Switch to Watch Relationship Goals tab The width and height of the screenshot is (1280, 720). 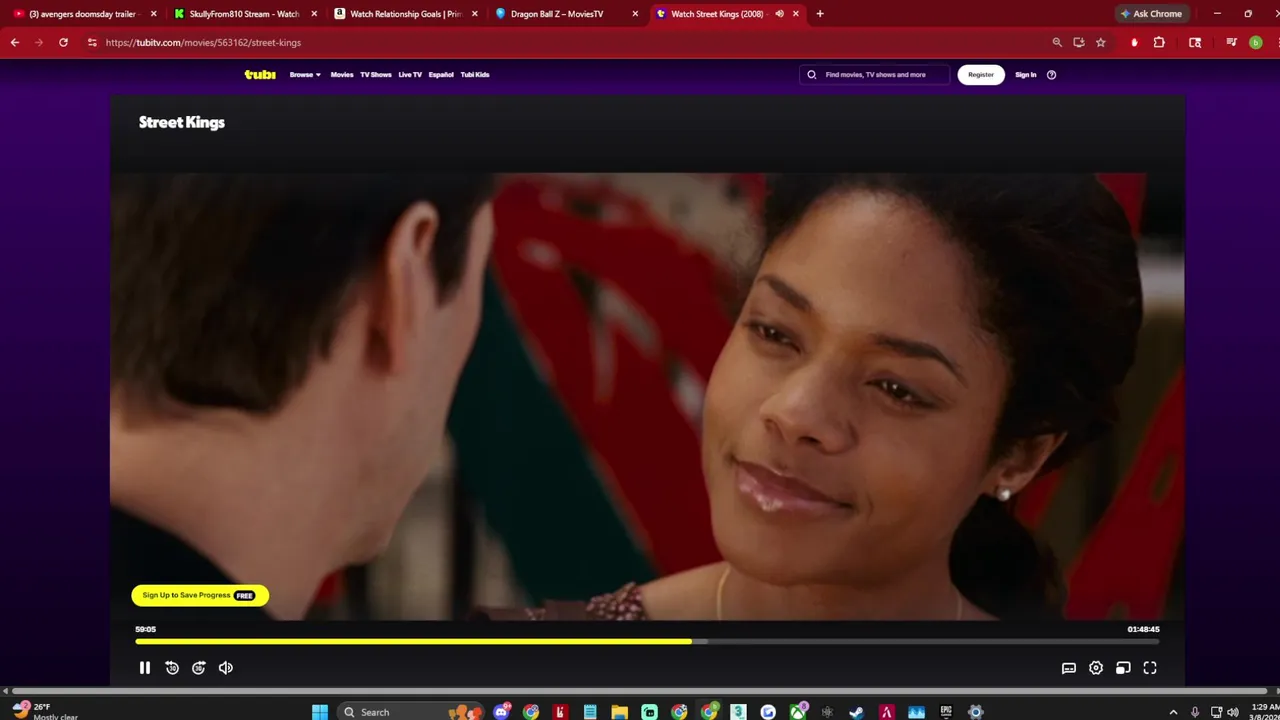(405, 14)
